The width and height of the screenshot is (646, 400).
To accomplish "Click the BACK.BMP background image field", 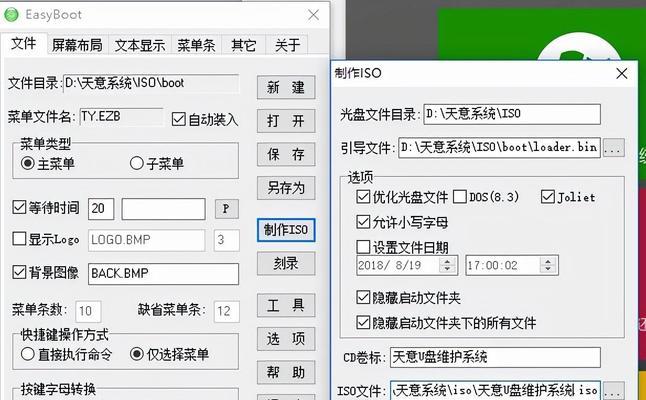I will pos(164,274).
